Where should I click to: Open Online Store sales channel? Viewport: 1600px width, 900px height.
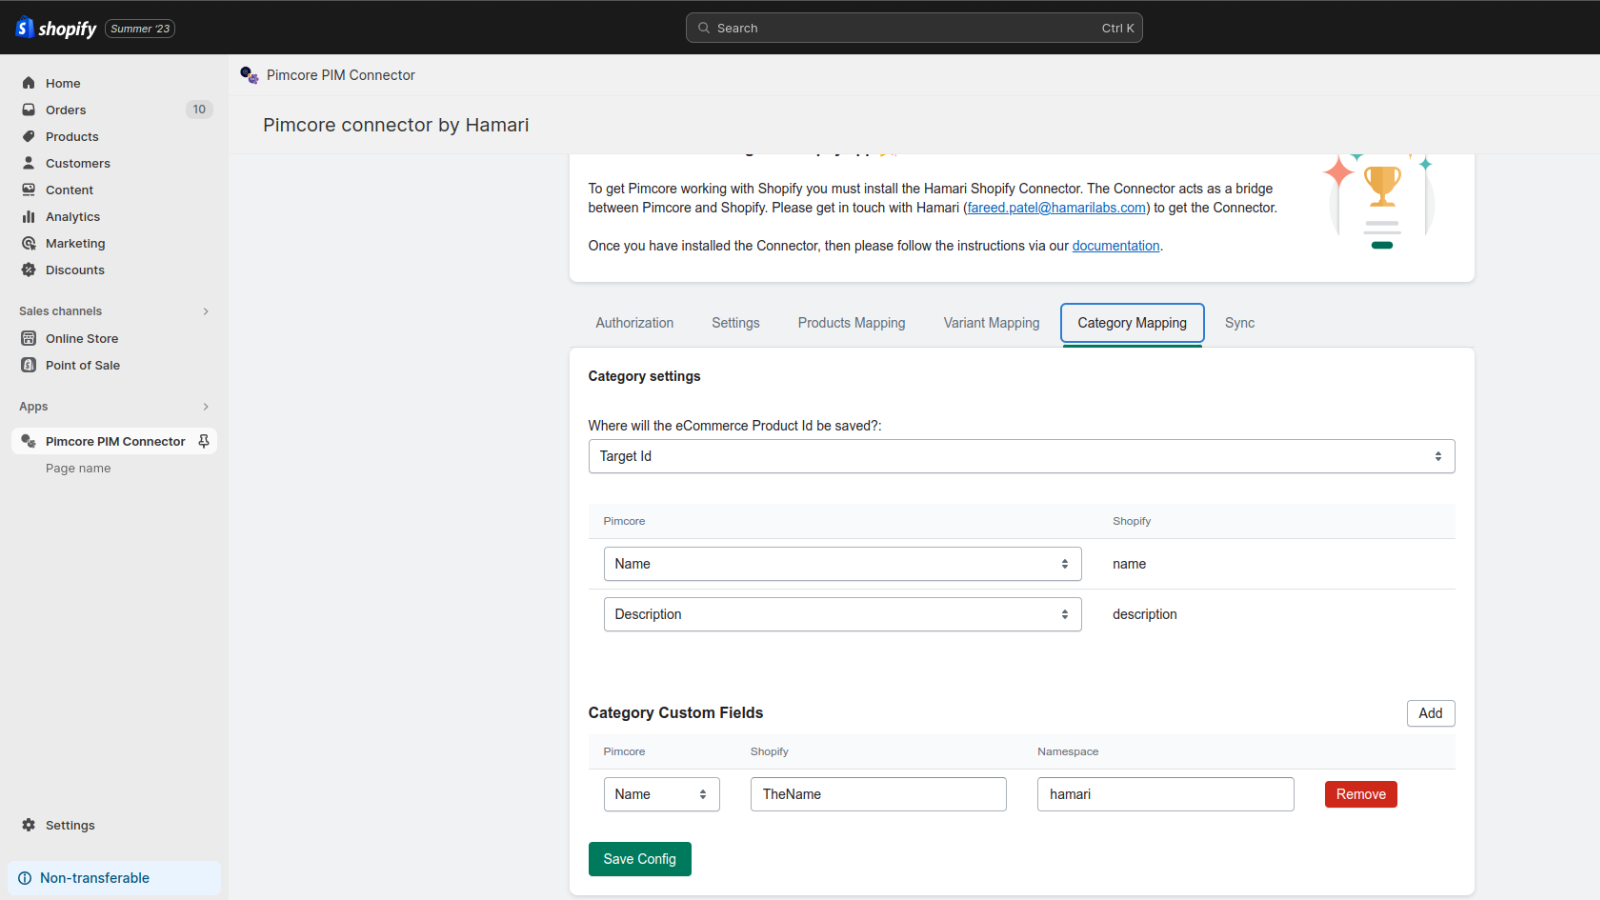click(x=82, y=339)
